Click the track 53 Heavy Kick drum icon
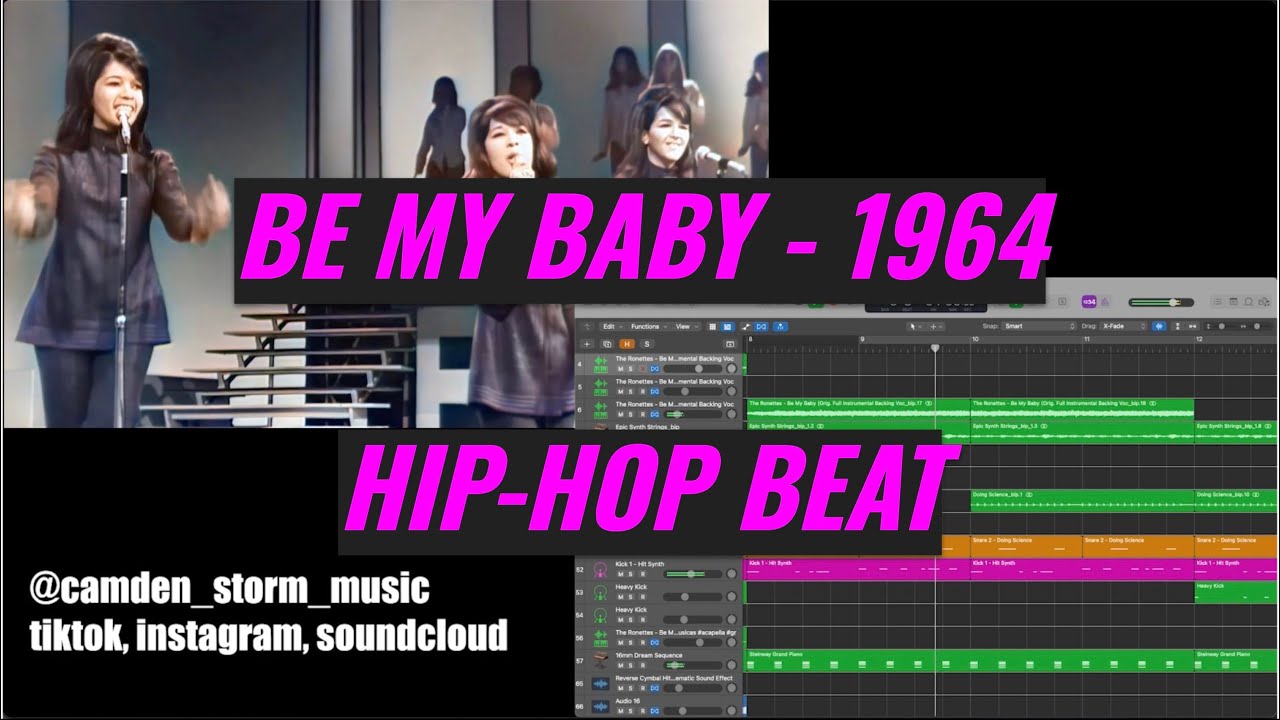 click(x=600, y=593)
